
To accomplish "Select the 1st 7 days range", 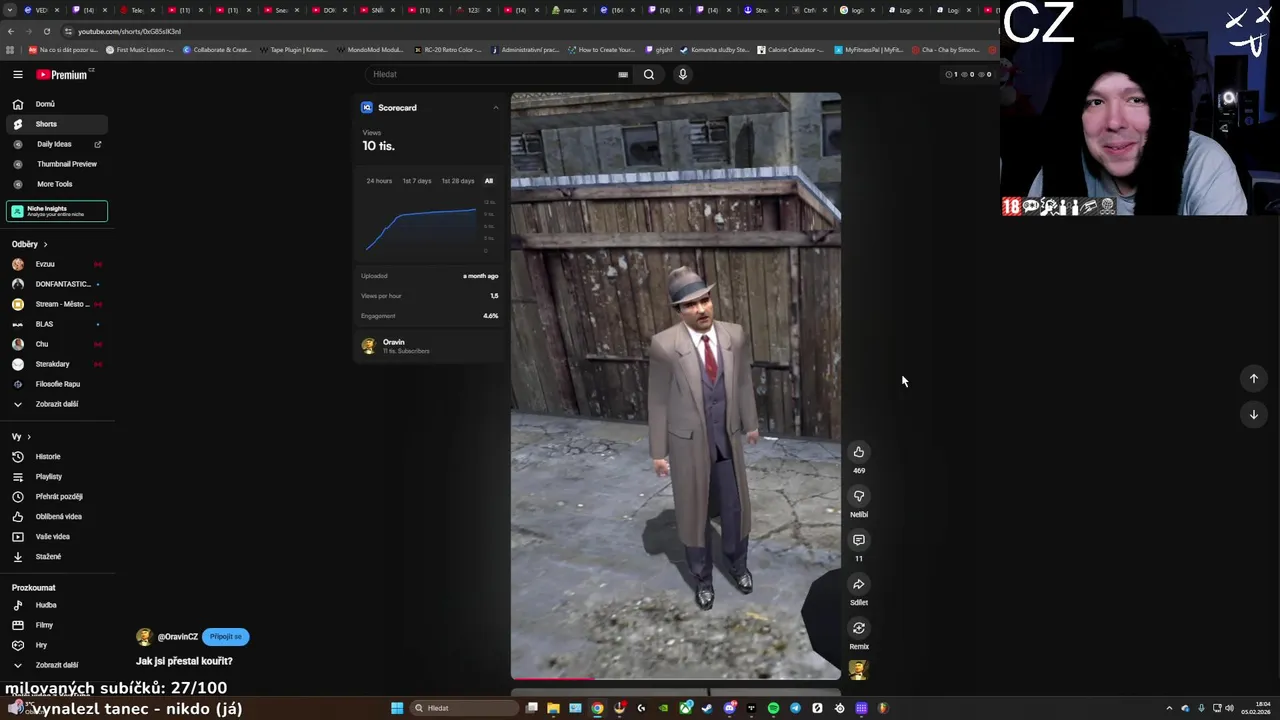I will [x=417, y=181].
